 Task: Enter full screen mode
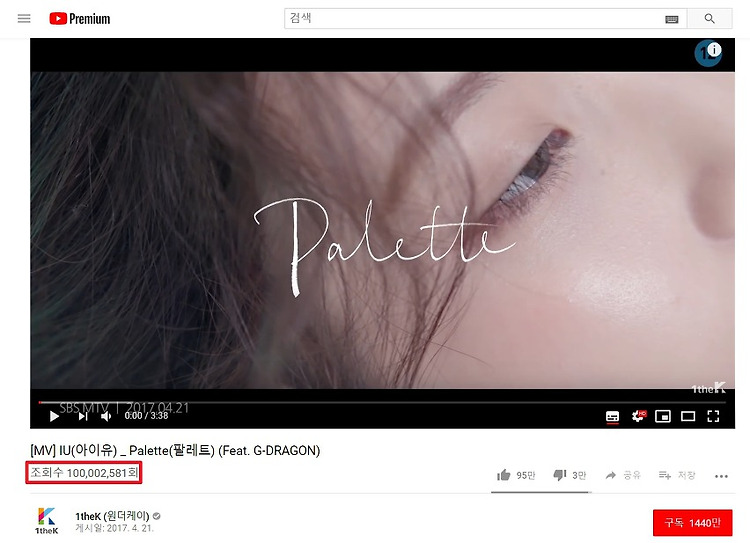click(713, 416)
